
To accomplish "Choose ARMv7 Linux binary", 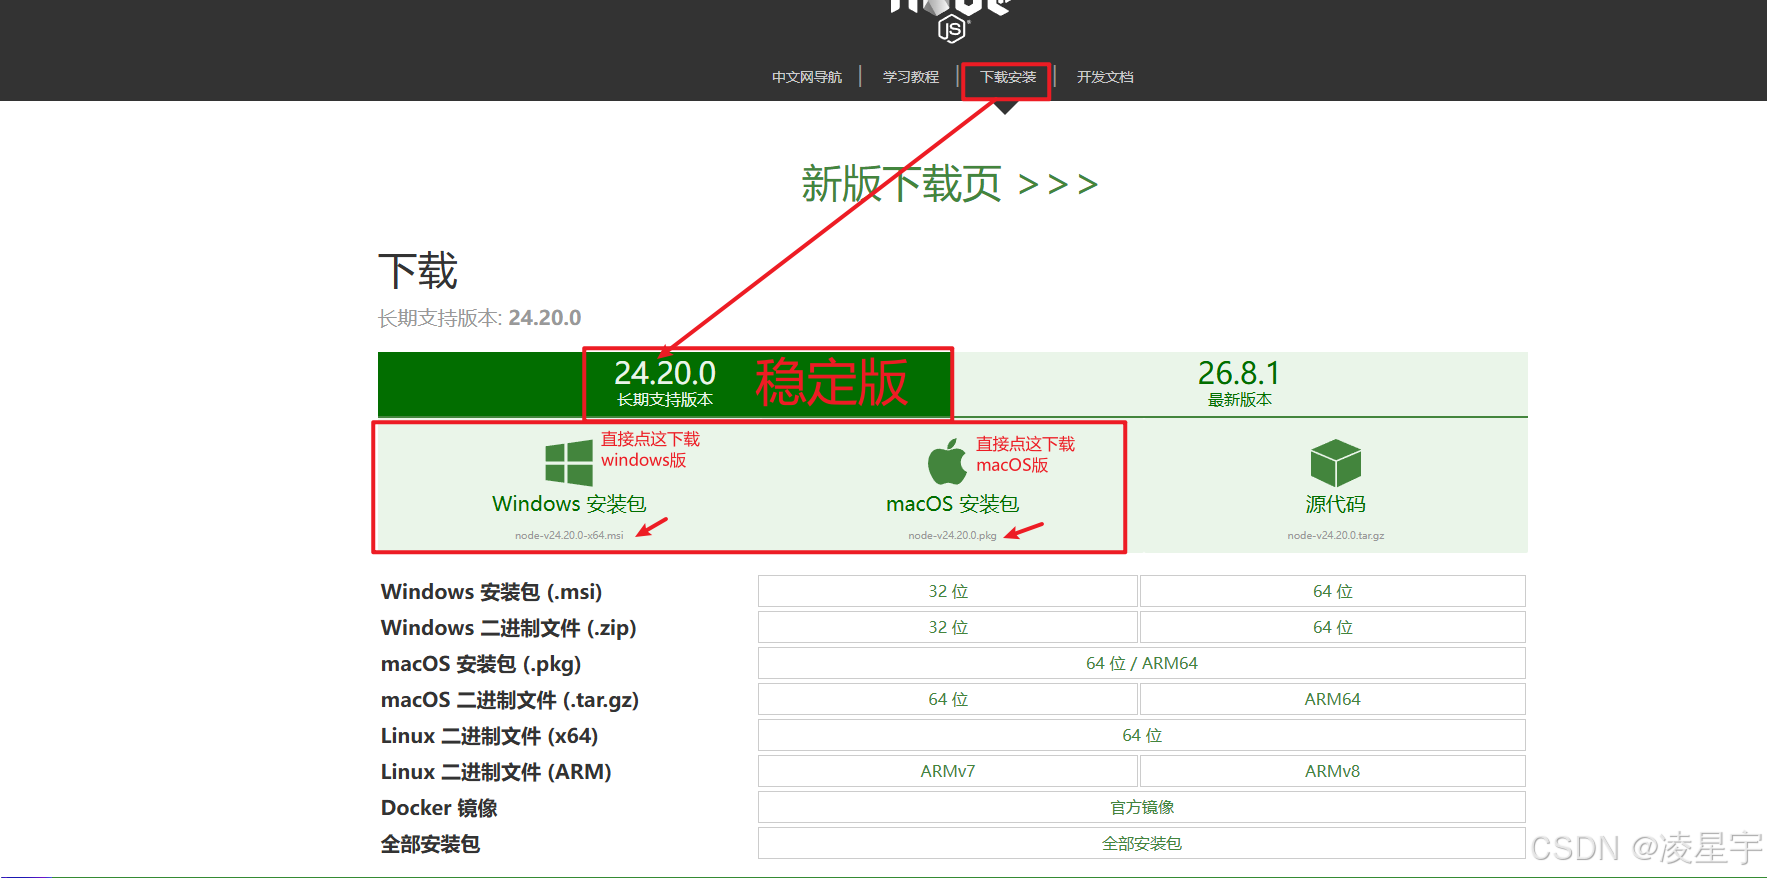I will 948,771.
